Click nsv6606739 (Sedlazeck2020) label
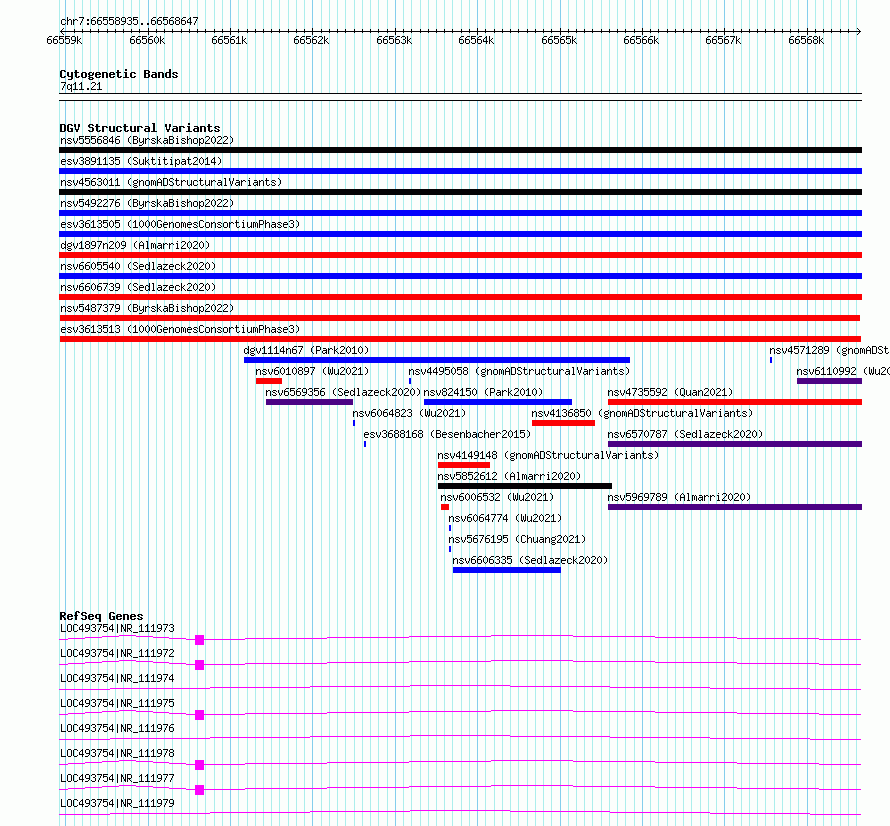 (x=138, y=287)
